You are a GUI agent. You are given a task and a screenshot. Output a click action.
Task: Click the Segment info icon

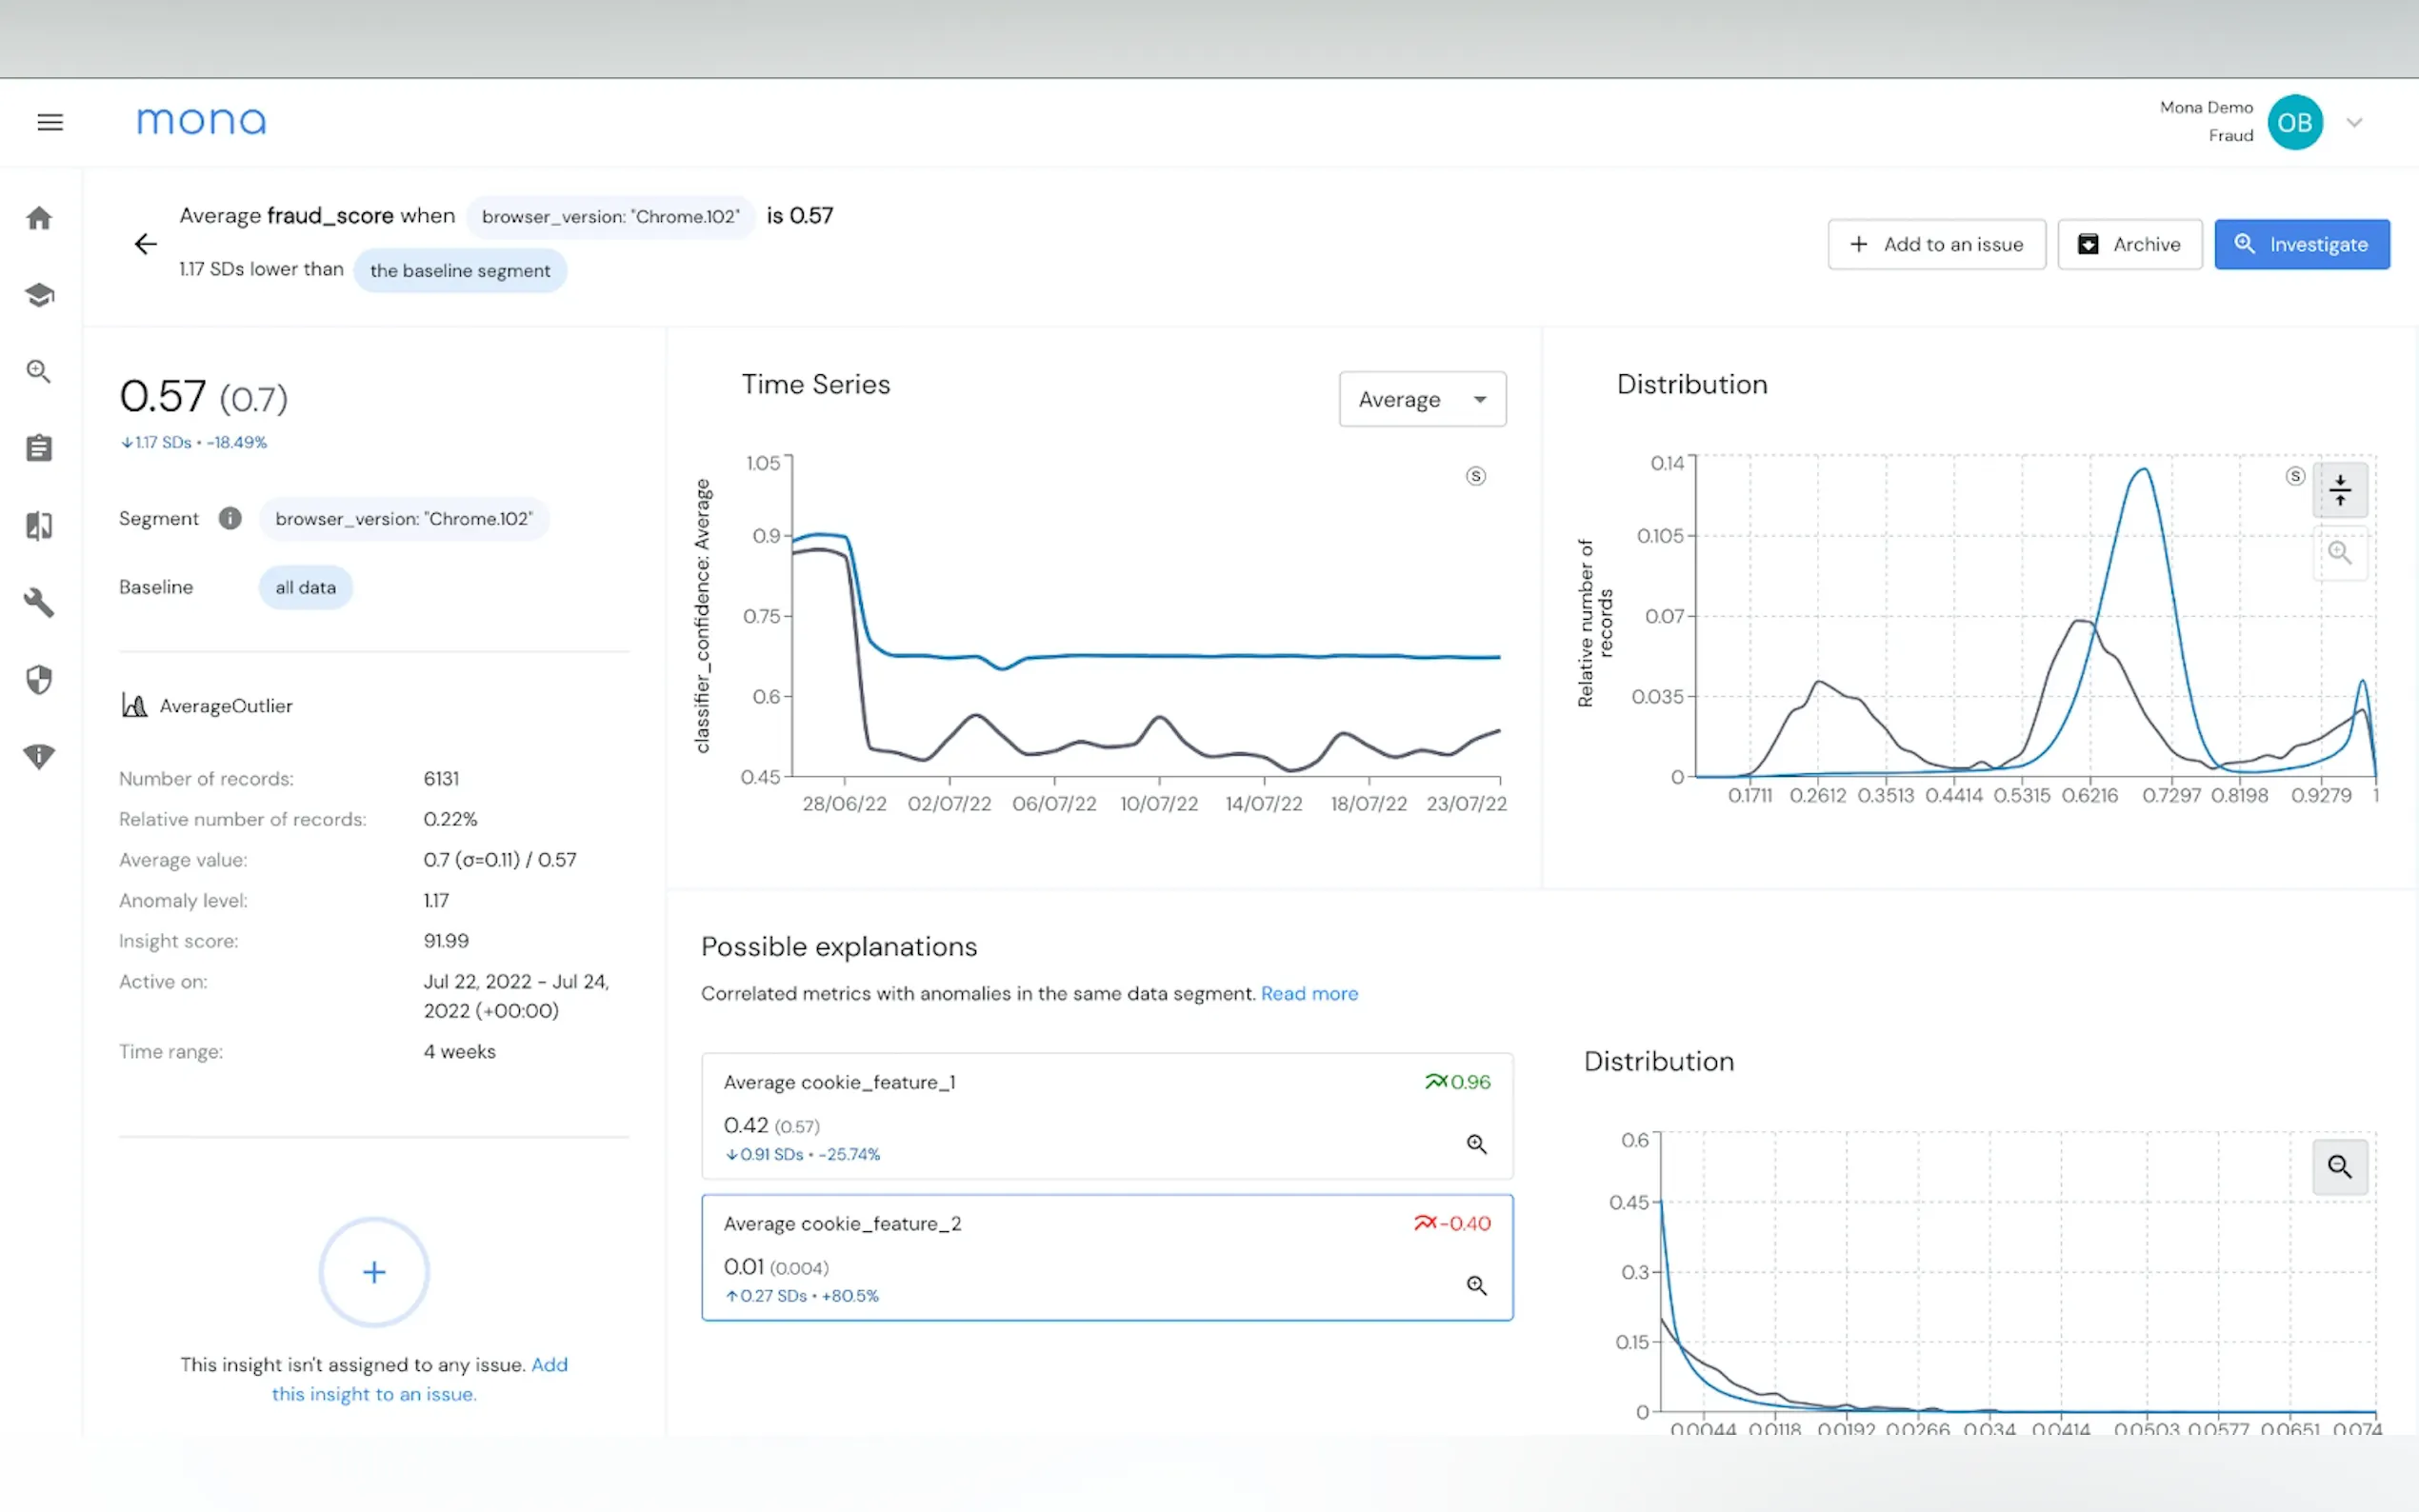tap(230, 518)
